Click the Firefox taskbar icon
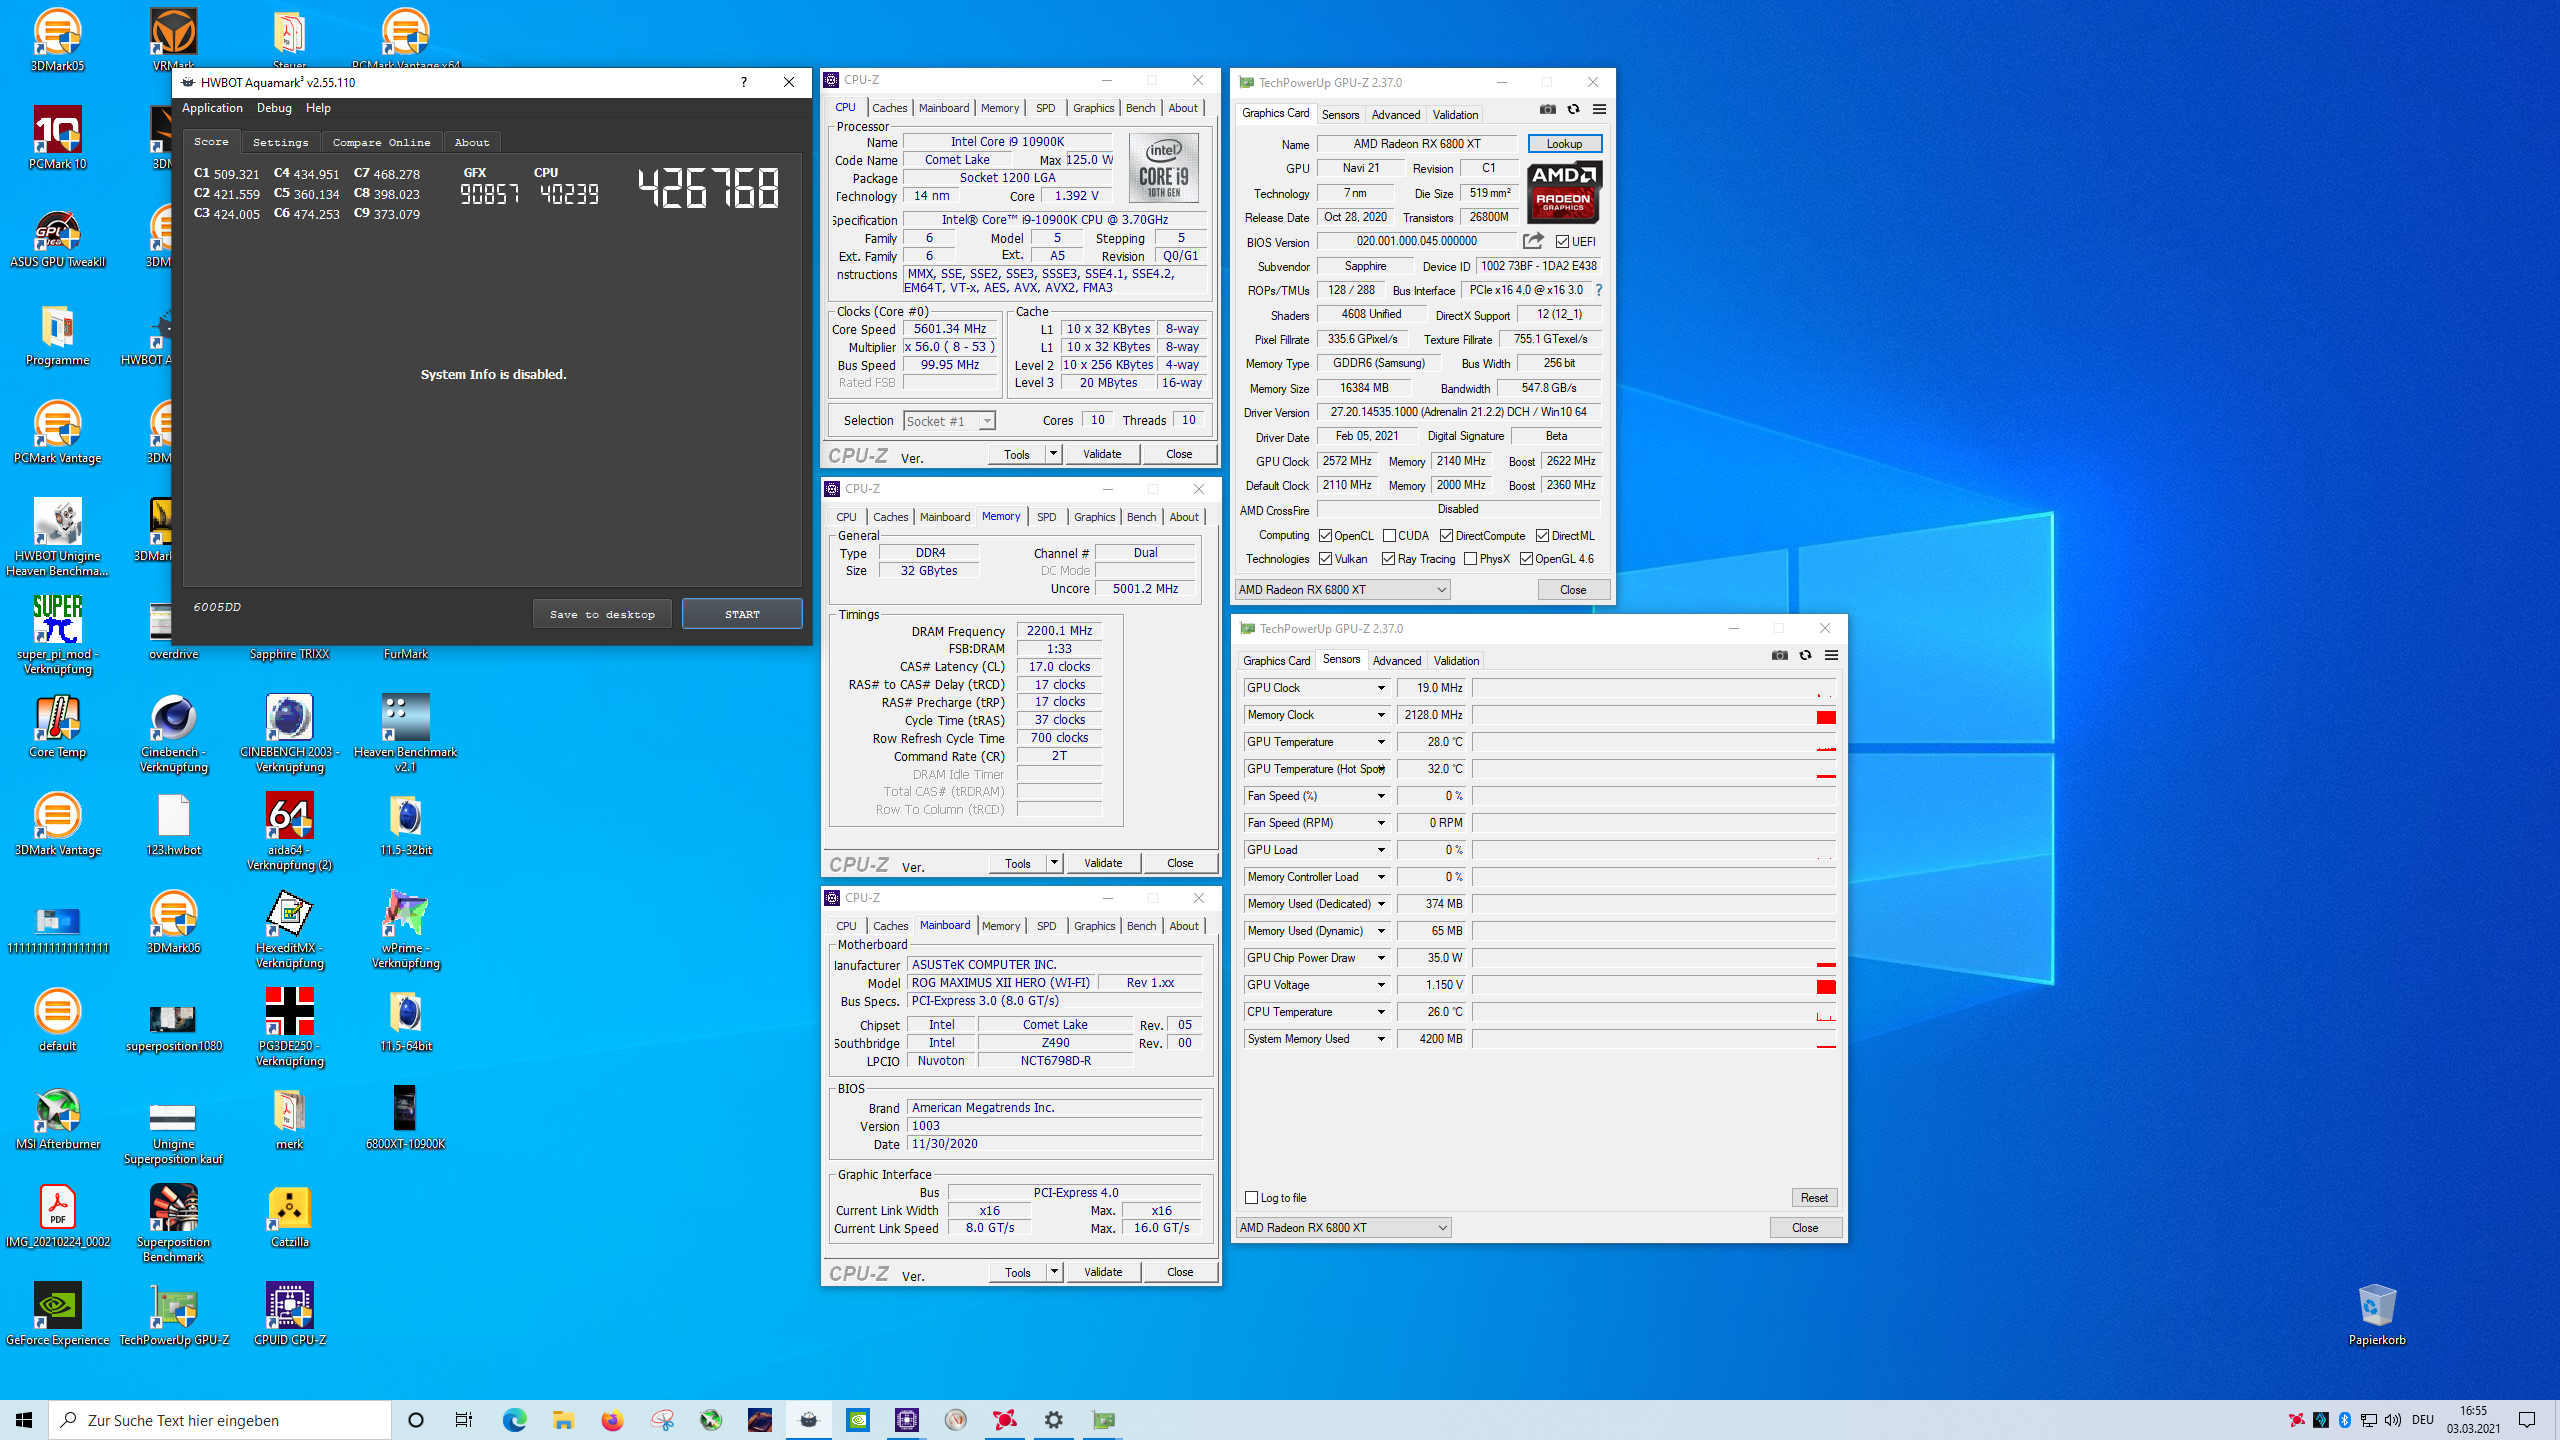2560x1440 pixels. click(x=612, y=1420)
